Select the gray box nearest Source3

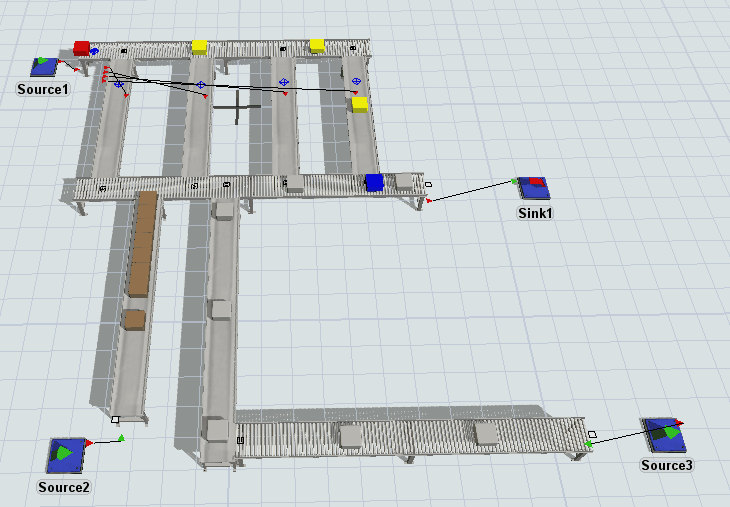(x=487, y=433)
